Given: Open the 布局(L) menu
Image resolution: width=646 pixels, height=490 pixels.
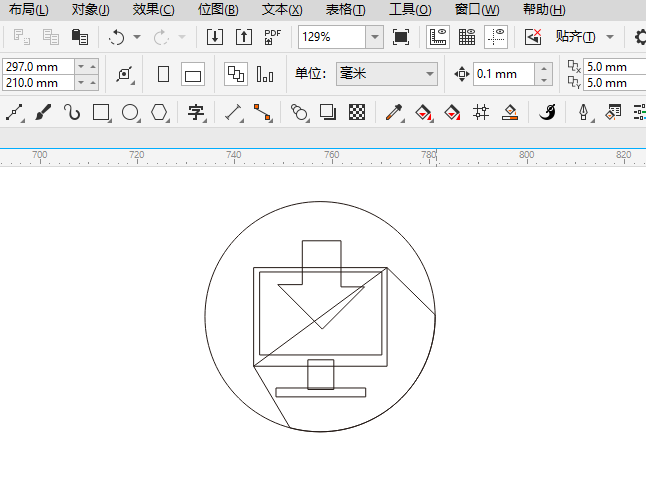Looking at the screenshot, I should coord(28,9).
